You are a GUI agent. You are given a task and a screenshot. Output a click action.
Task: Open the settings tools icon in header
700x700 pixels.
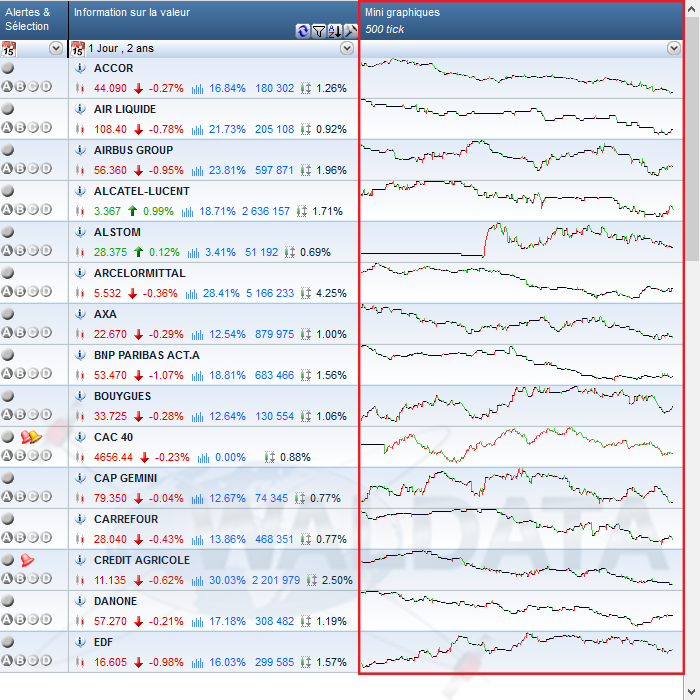point(350,31)
